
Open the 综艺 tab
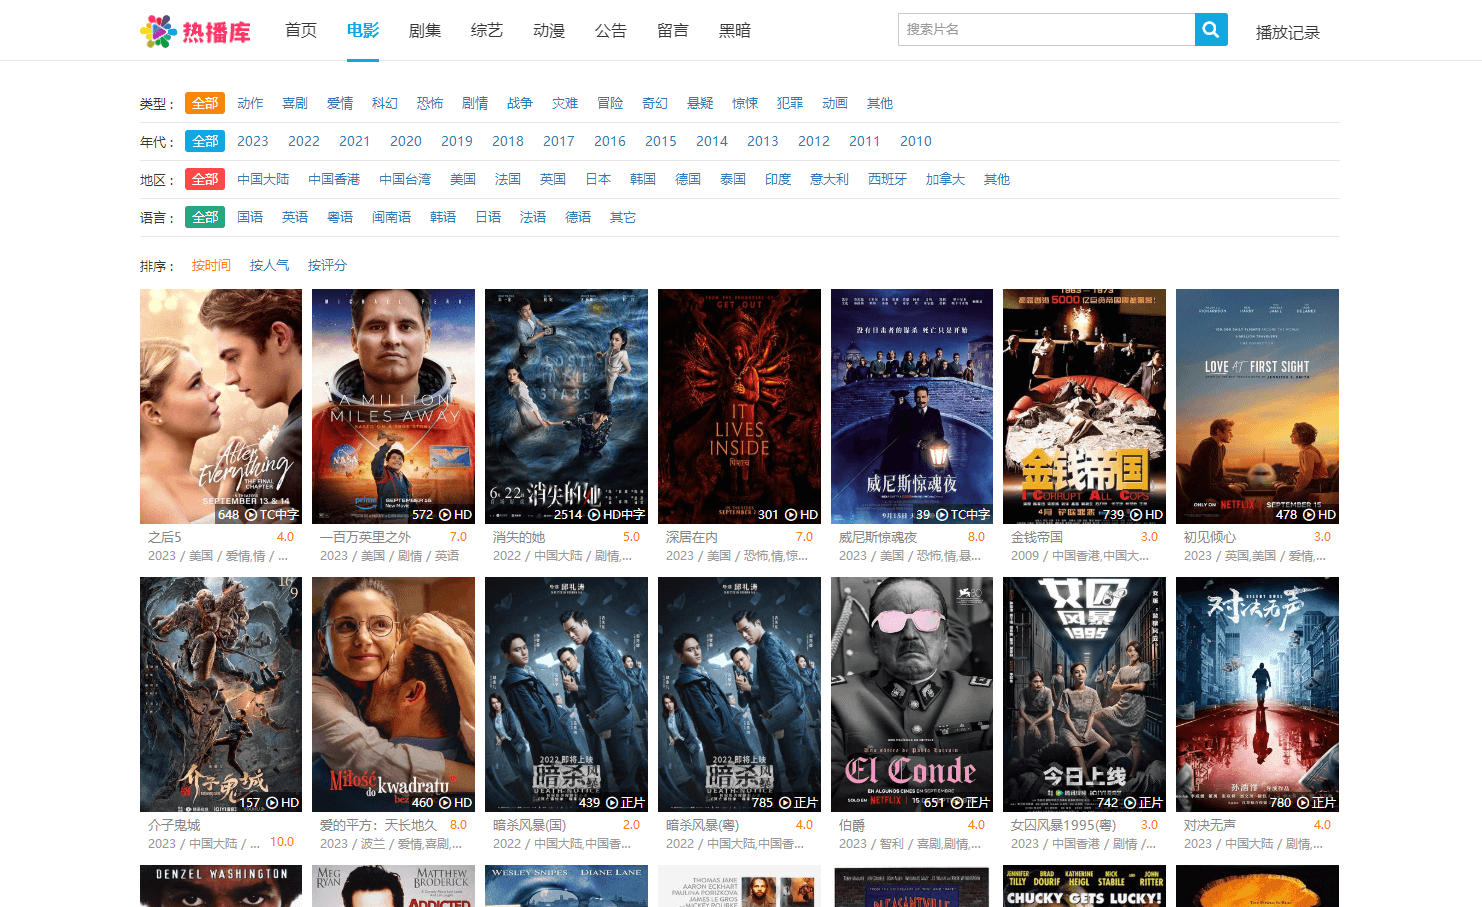(x=487, y=30)
